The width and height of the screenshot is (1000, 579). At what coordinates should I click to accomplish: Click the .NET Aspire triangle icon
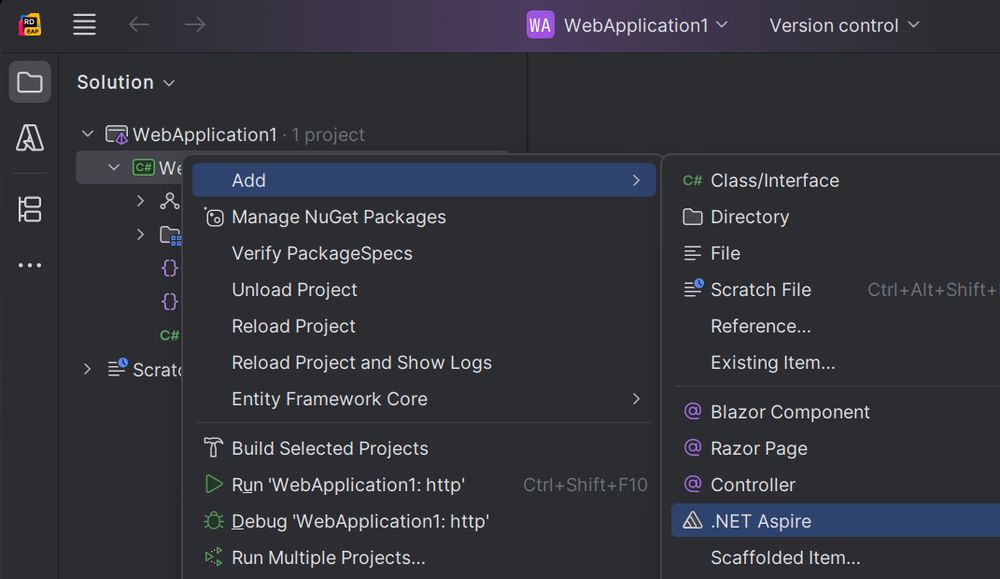tap(692, 520)
